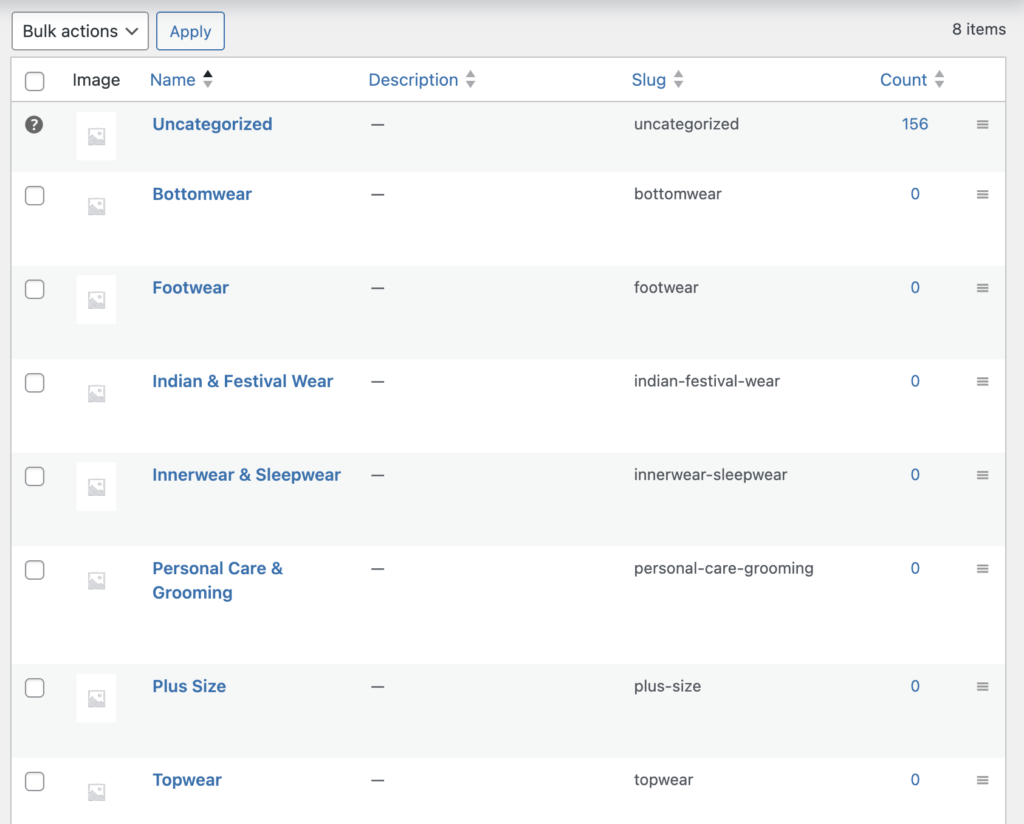Open the Uncategorized category
This screenshot has width=1024, height=824.
(212, 124)
